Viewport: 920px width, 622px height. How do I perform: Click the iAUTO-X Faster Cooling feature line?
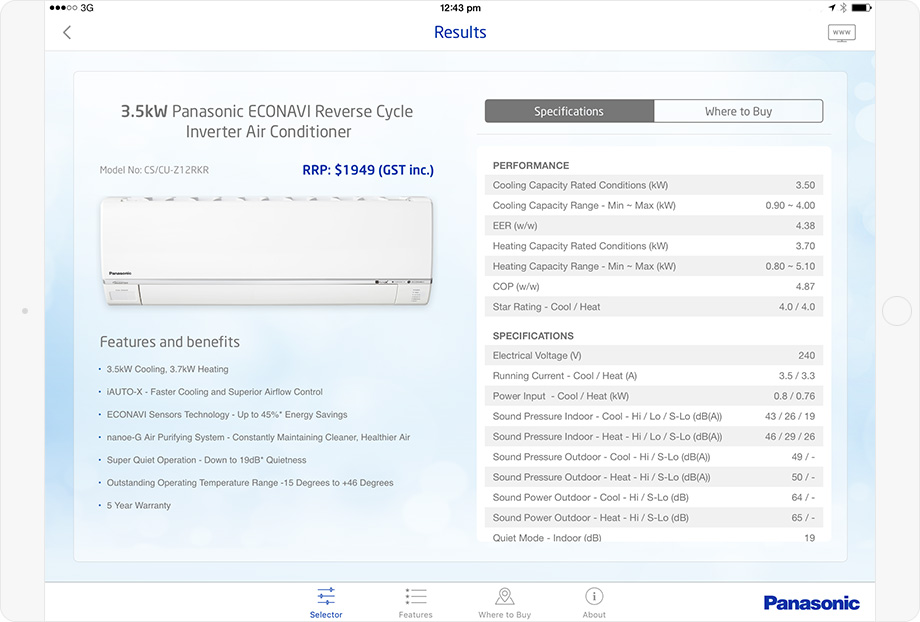click(x=215, y=392)
